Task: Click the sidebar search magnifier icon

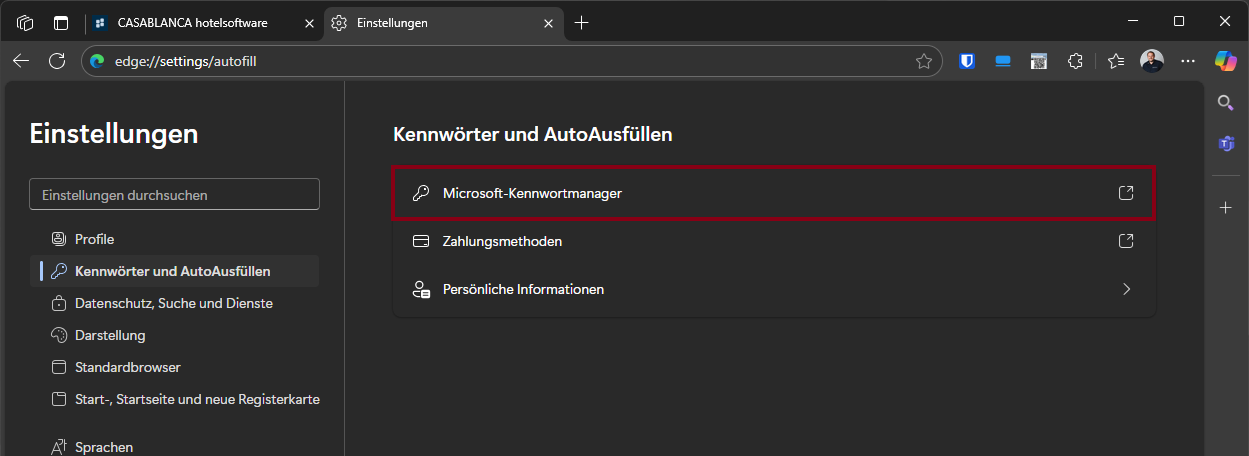Action: (1225, 103)
